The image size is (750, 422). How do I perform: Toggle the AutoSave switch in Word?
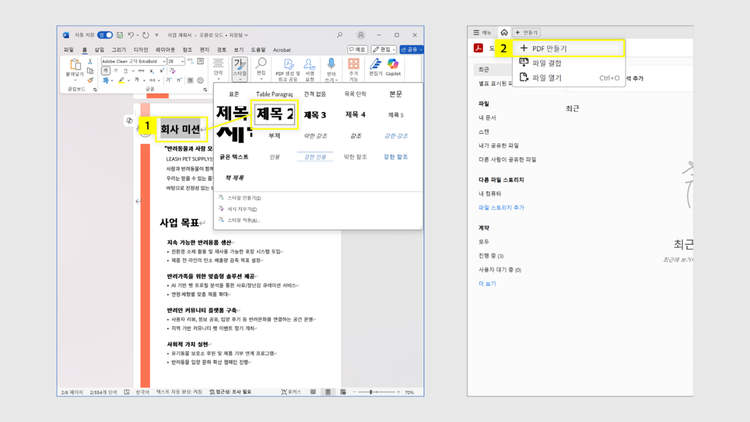(105, 35)
